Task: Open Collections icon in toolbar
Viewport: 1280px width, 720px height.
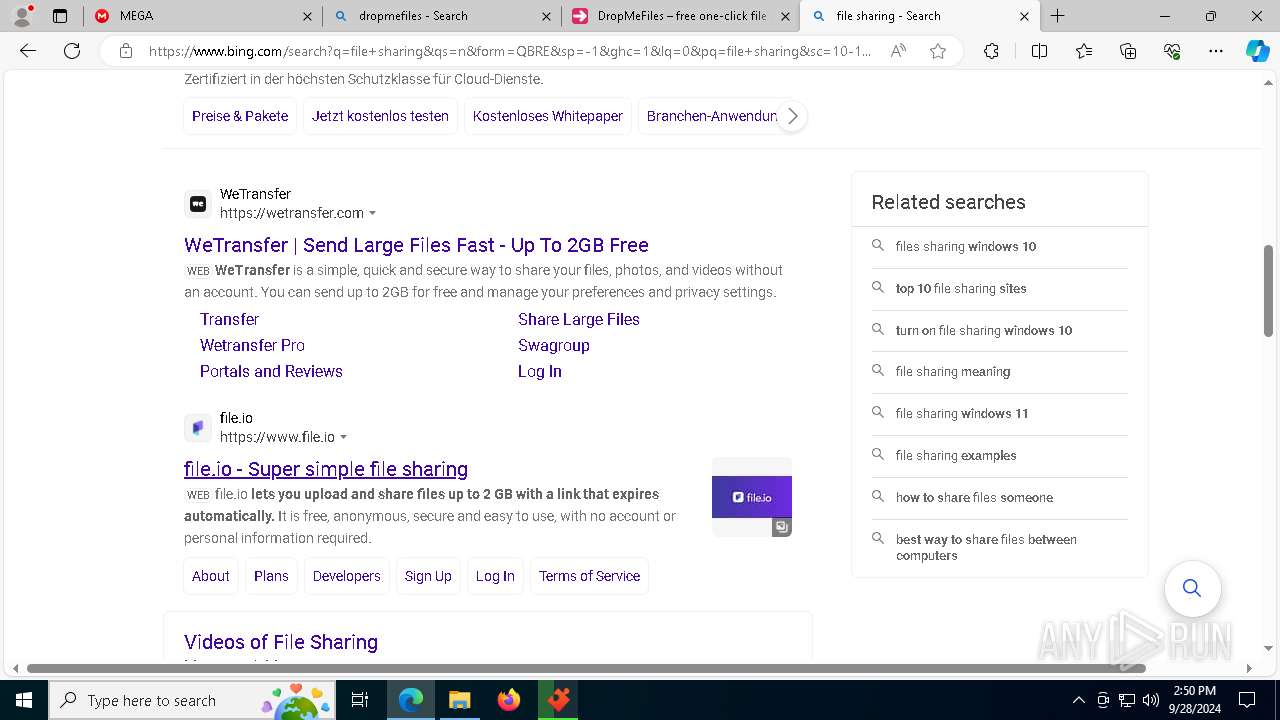Action: [x=1128, y=51]
